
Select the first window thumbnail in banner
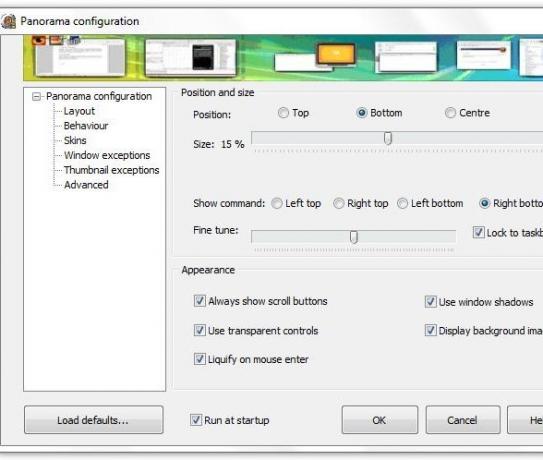click(80, 56)
